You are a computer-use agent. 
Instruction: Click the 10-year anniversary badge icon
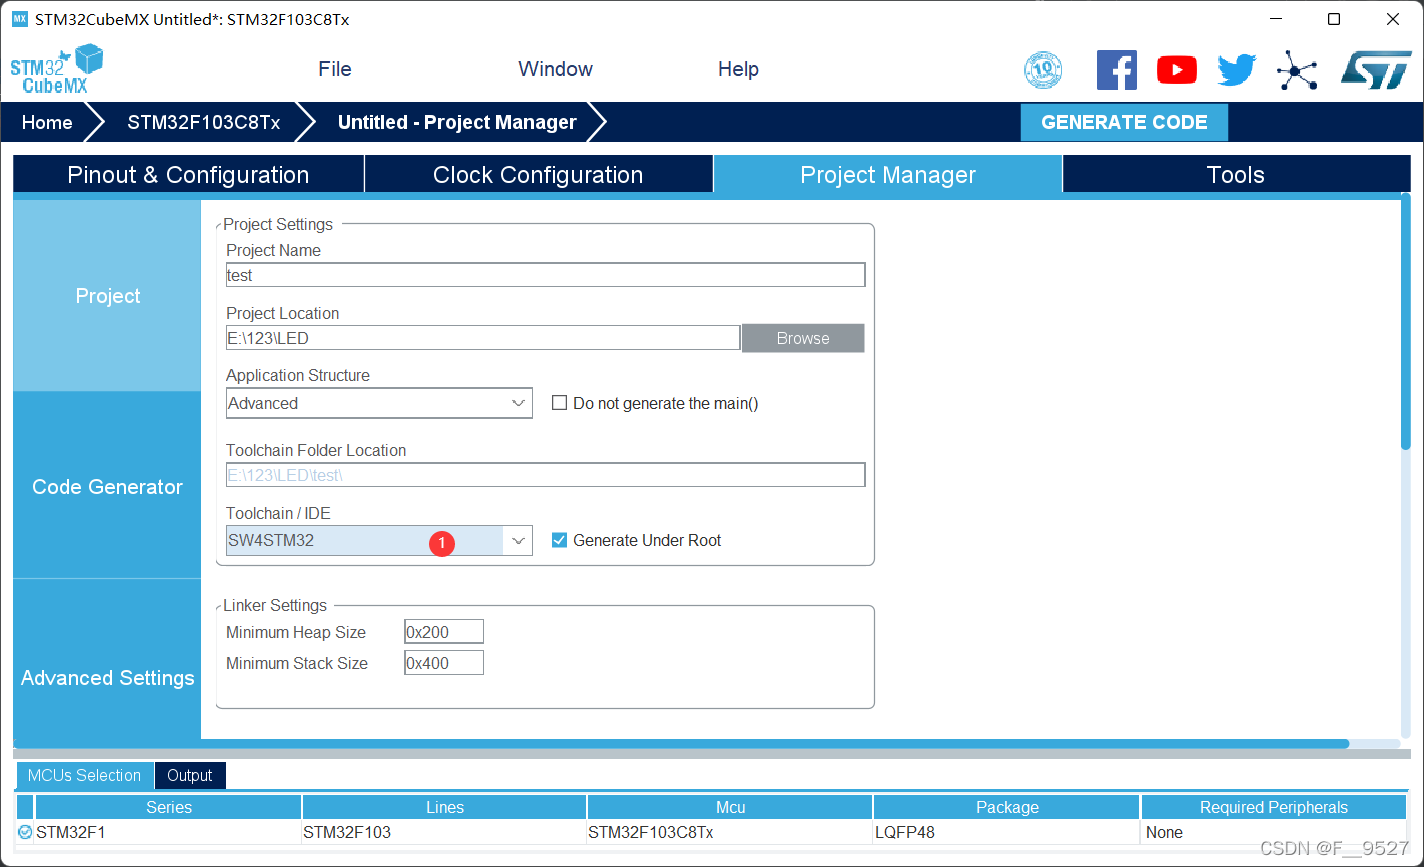coord(1043,70)
